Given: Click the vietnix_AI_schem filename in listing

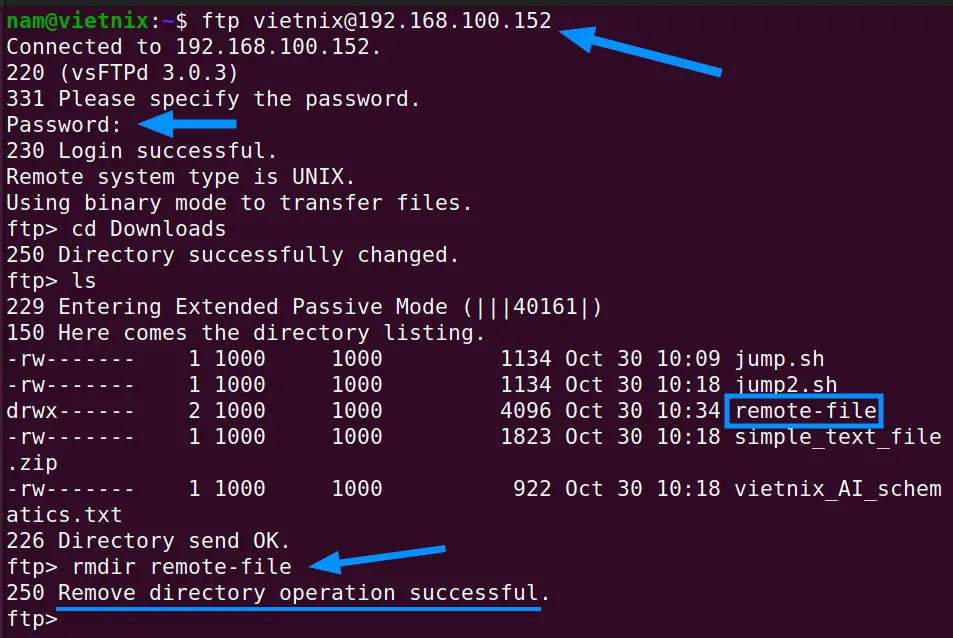Looking at the screenshot, I should pyautogui.click(x=838, y=489).
